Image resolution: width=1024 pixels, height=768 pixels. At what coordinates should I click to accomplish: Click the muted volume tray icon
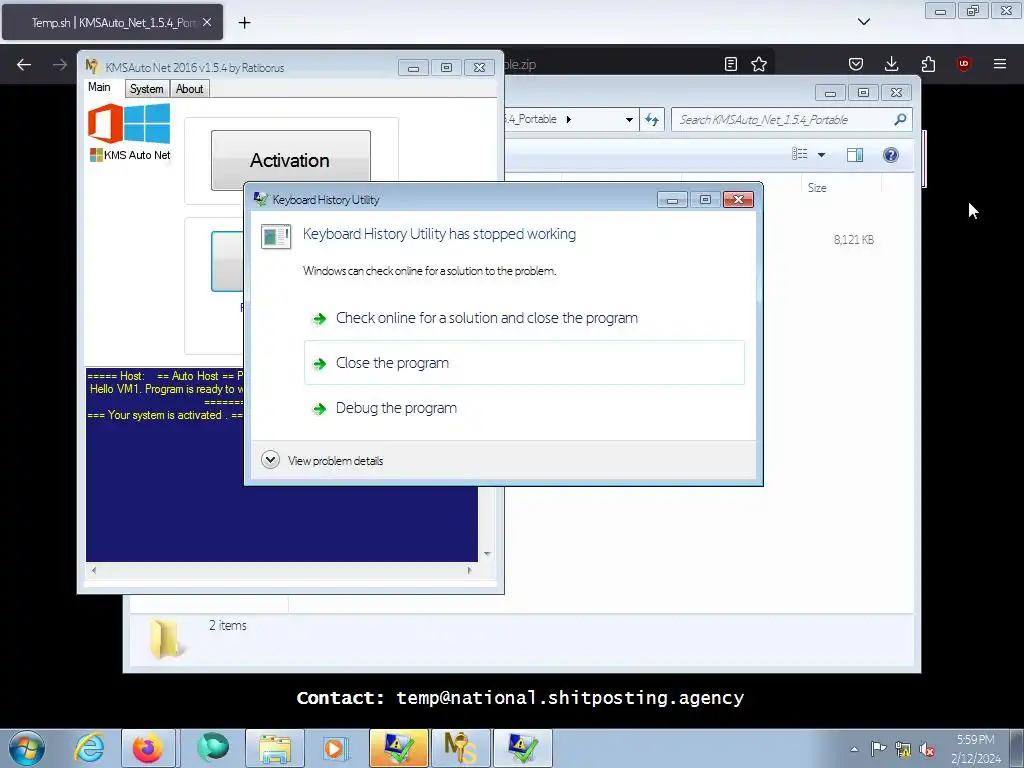tap(927, 749)
